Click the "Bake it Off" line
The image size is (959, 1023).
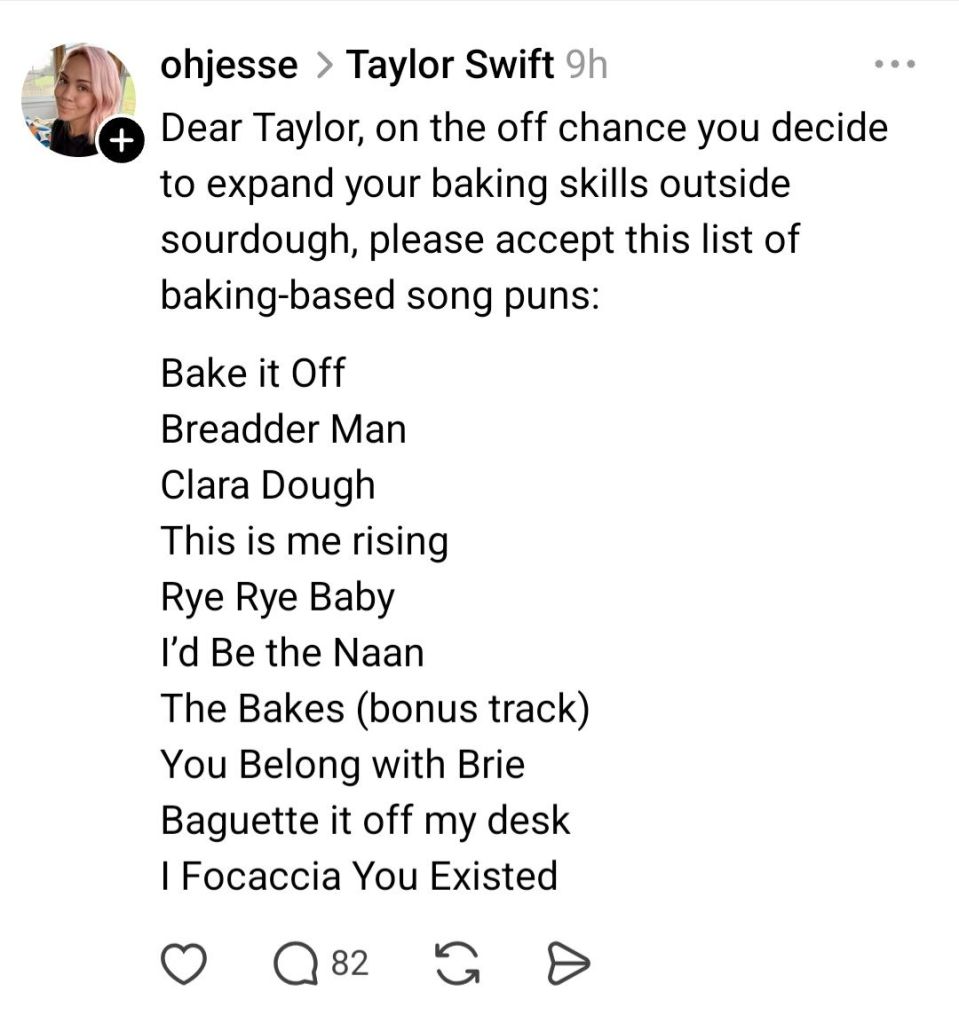[253, 374]
